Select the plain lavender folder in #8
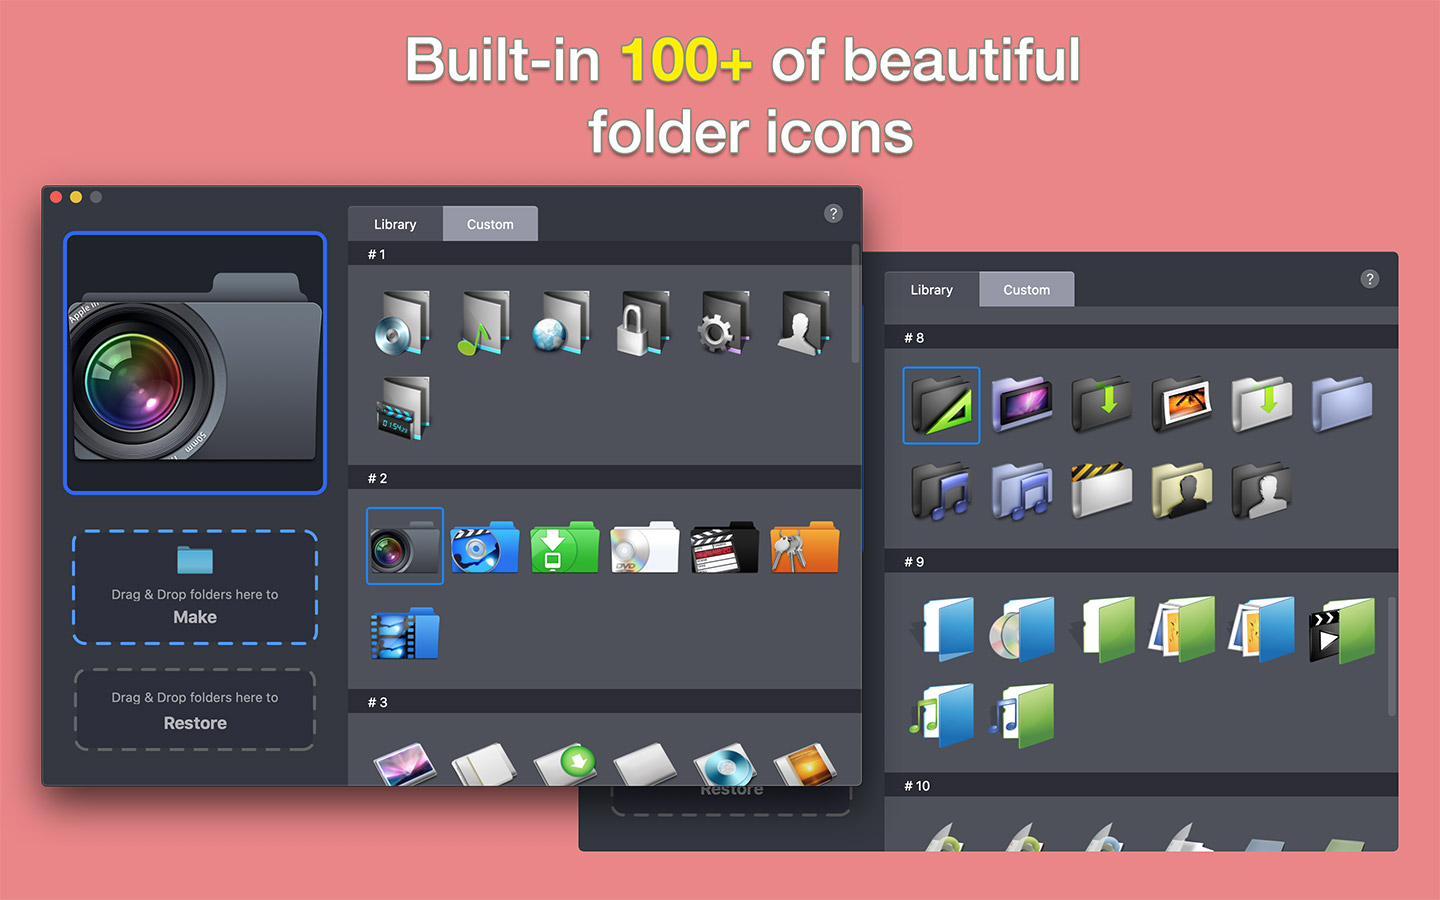The width and height of the screenshot is (1440, 900). click(1342, 405)
